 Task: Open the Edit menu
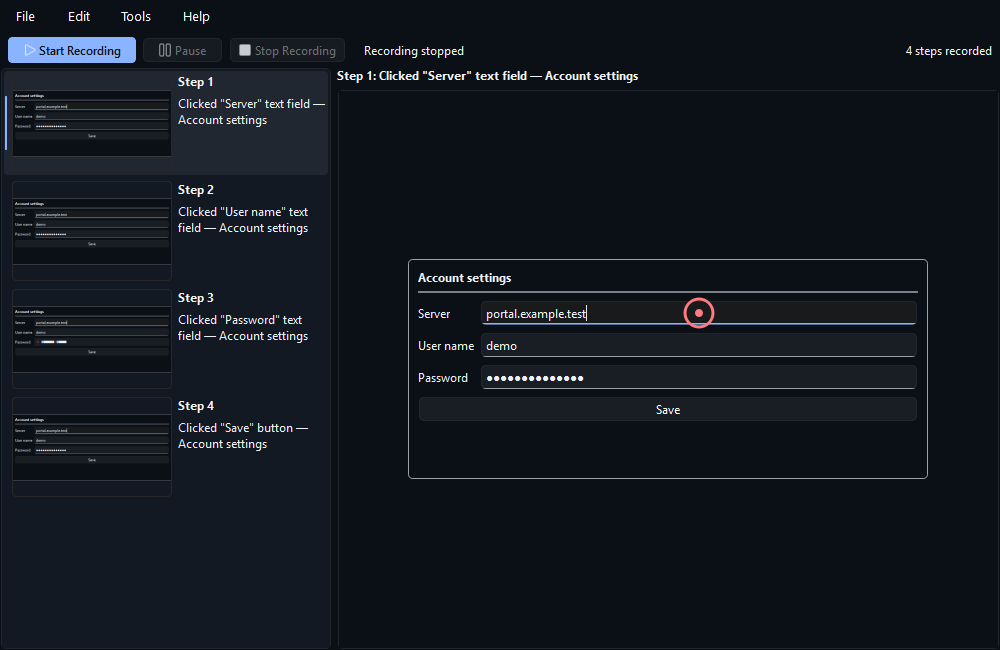[79, 17]
